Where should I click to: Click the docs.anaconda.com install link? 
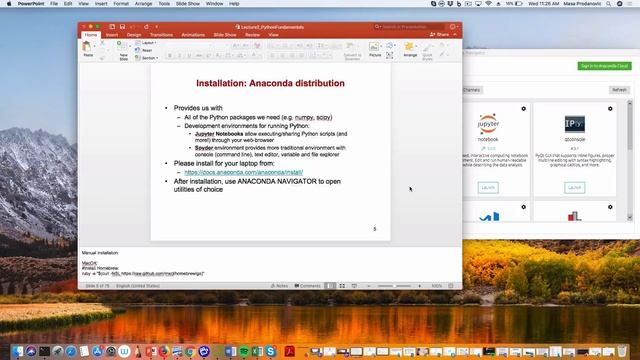coord(244,172)
